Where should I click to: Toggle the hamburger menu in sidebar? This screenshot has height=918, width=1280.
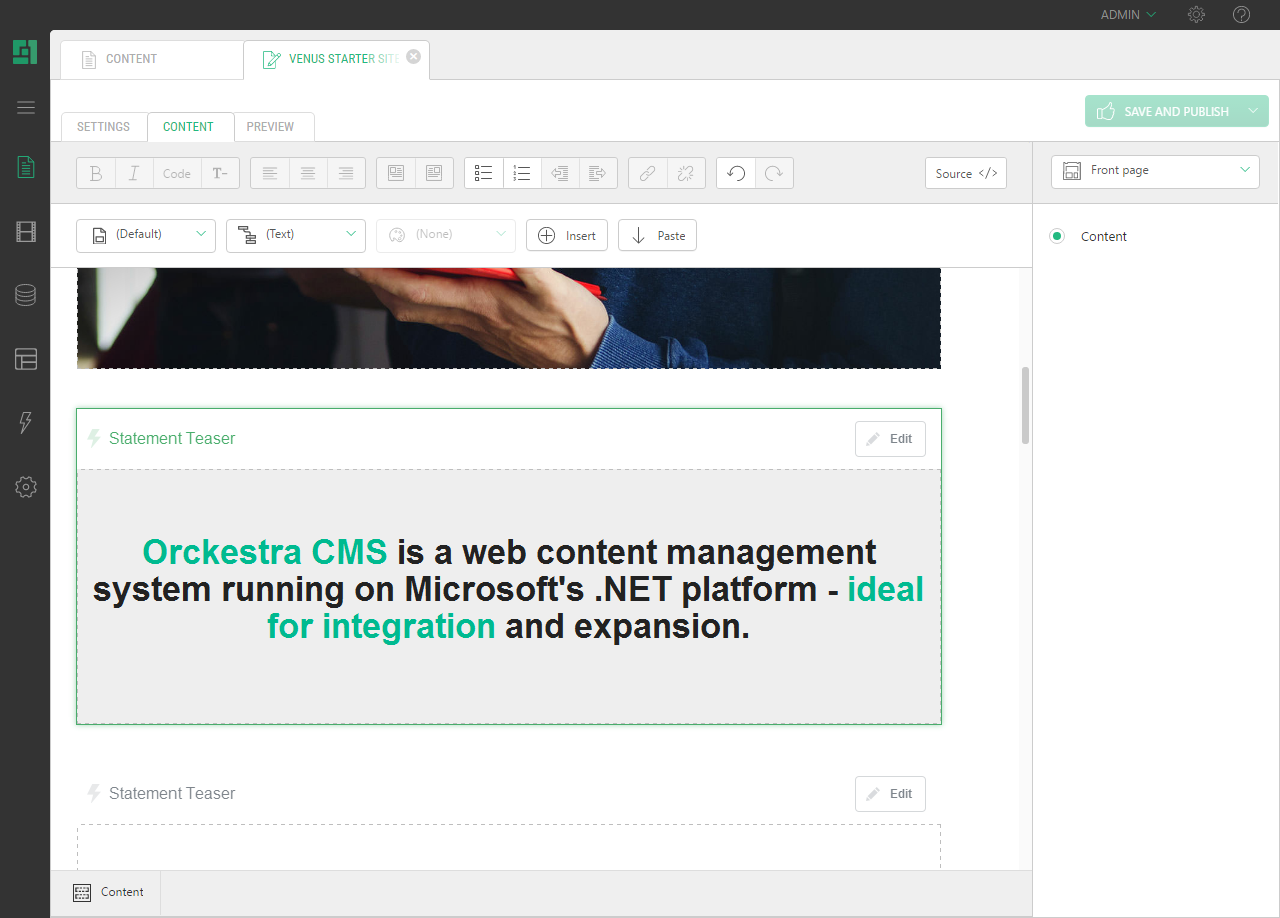point(26,108)
